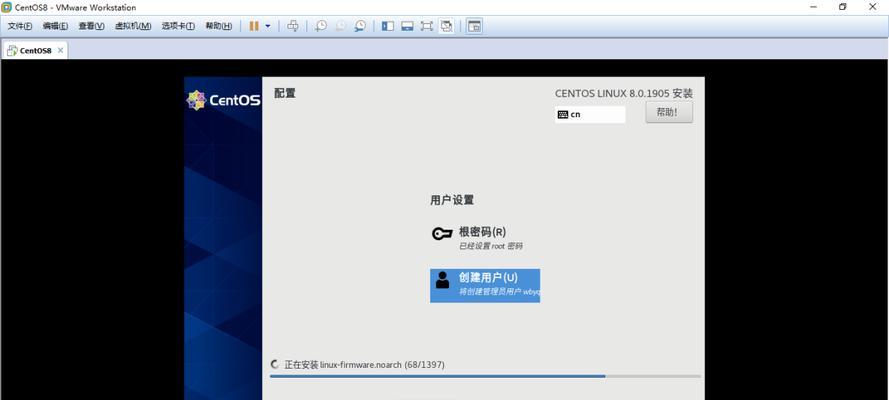Viewport: 889px width, 400px height.
Task: Pause the virtual machine with the pause icon
Action: (254, 26)
